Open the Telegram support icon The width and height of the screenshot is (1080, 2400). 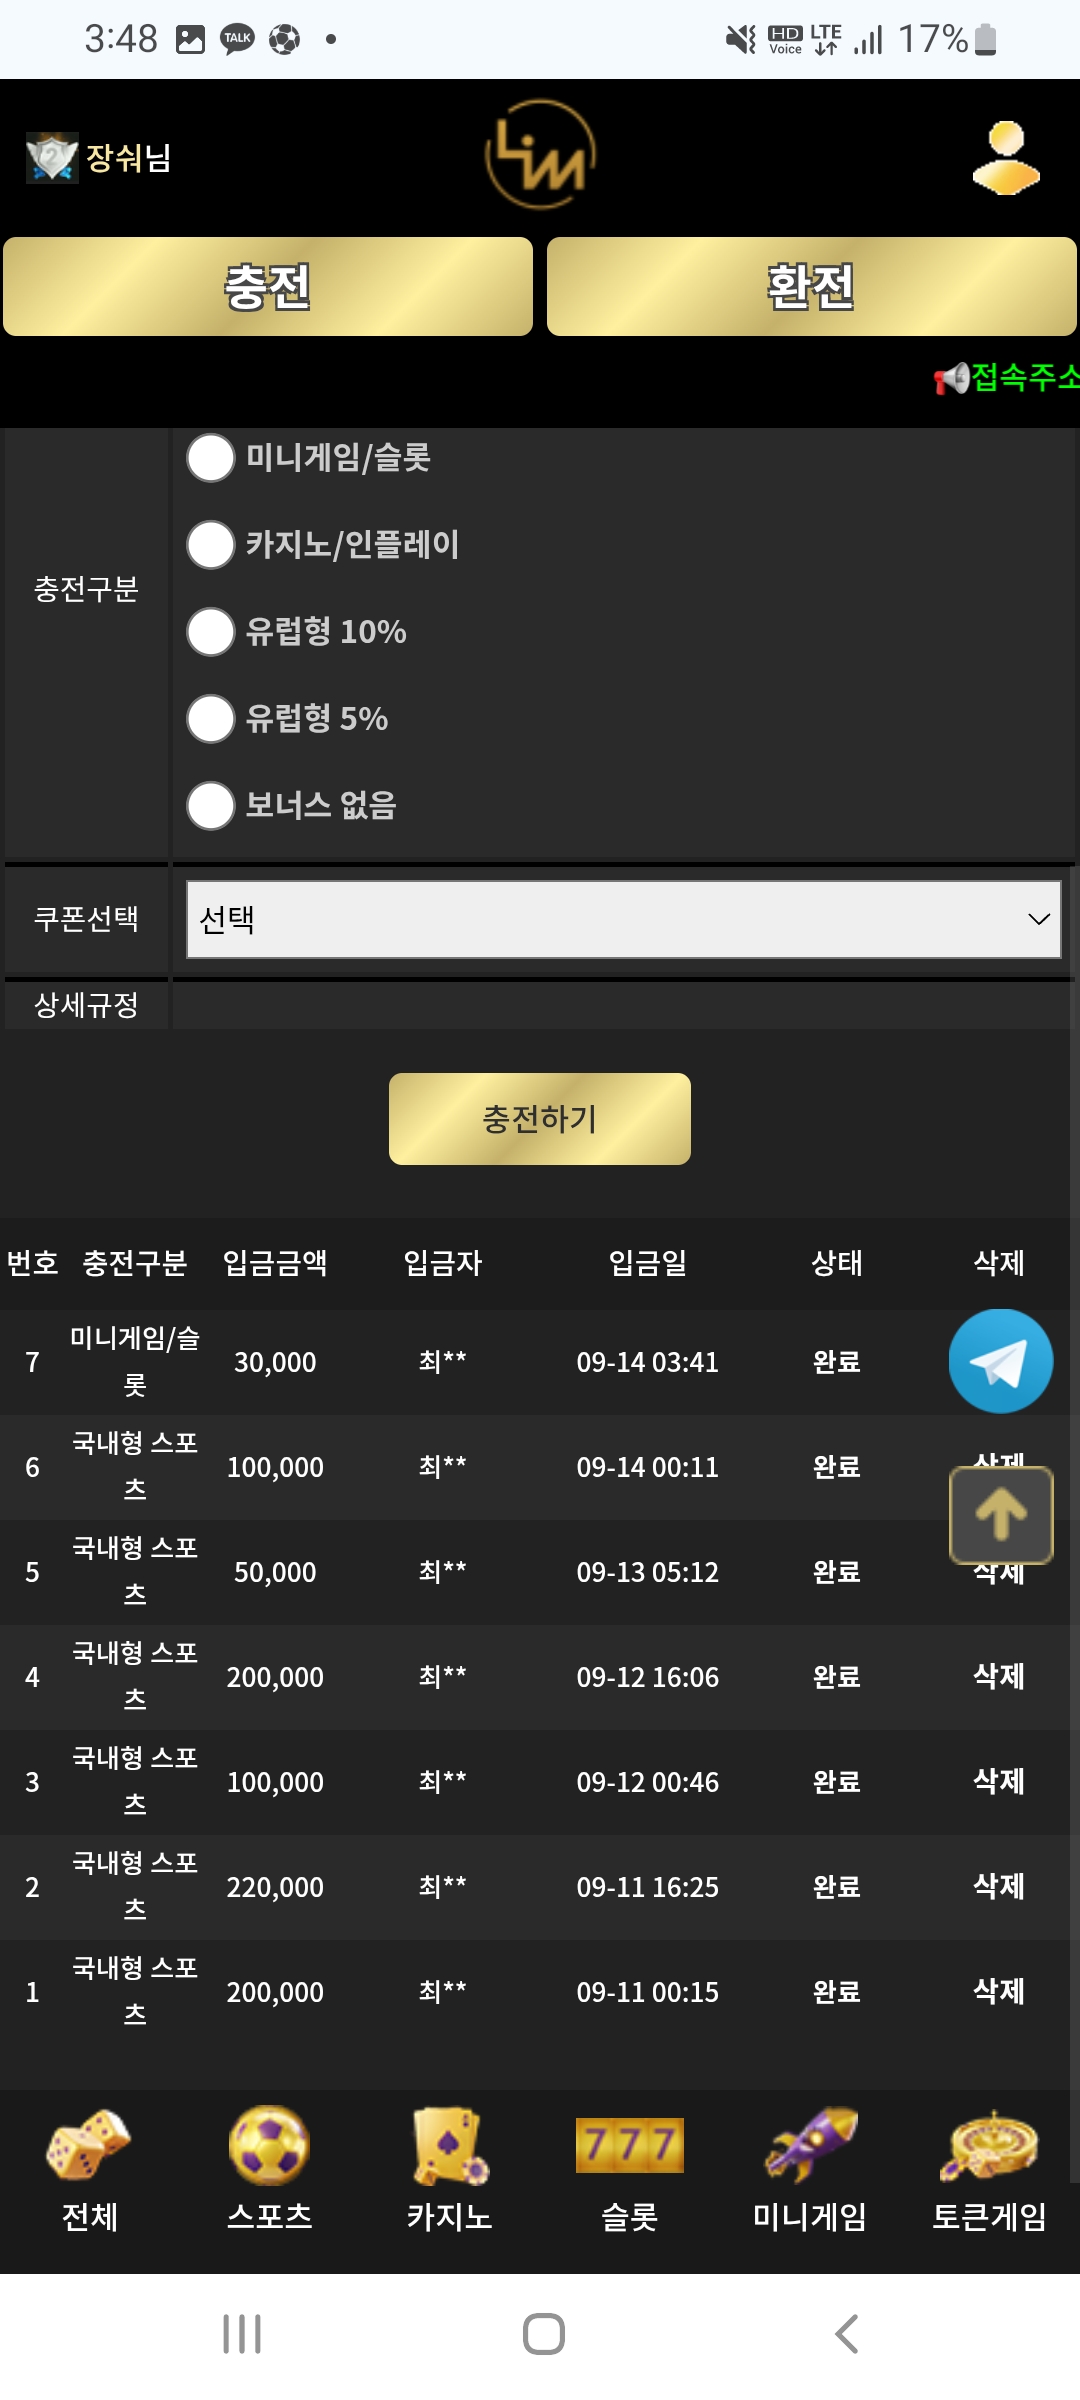pyautogui.click(x=1000, y=1361)
